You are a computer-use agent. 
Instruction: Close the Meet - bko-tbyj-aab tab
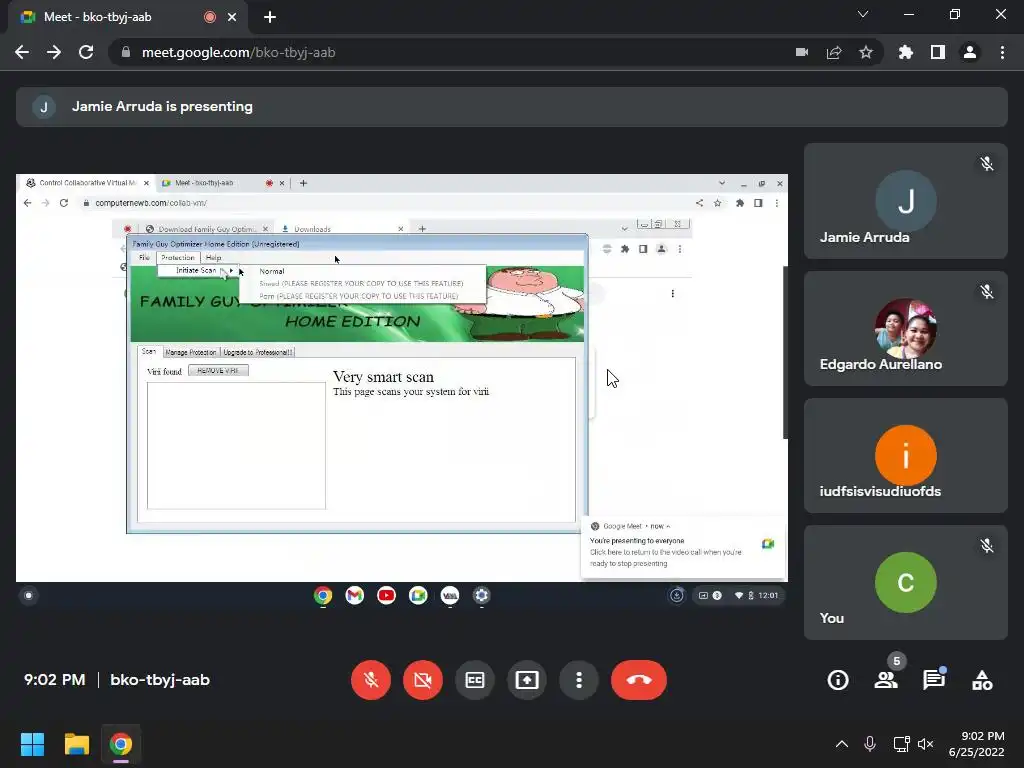click(232, 17)
